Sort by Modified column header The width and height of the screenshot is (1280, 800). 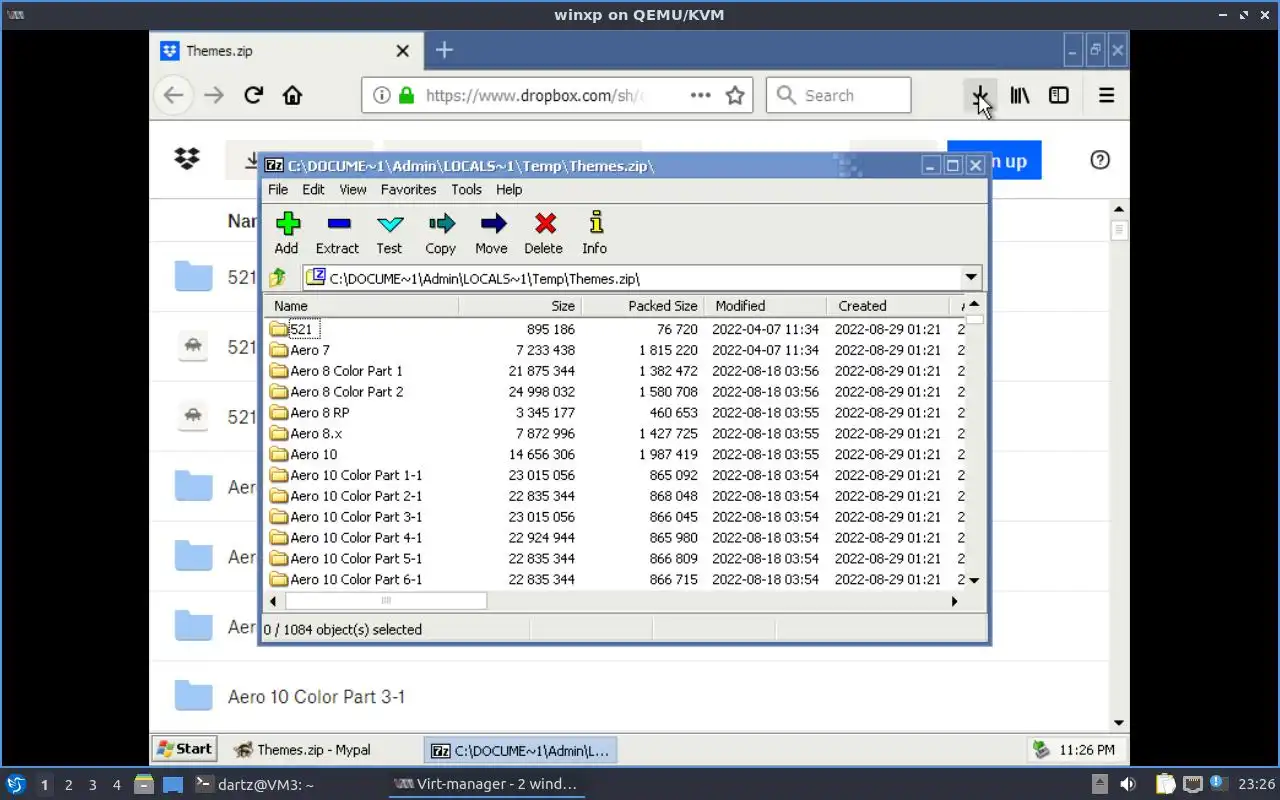point(765,306)
